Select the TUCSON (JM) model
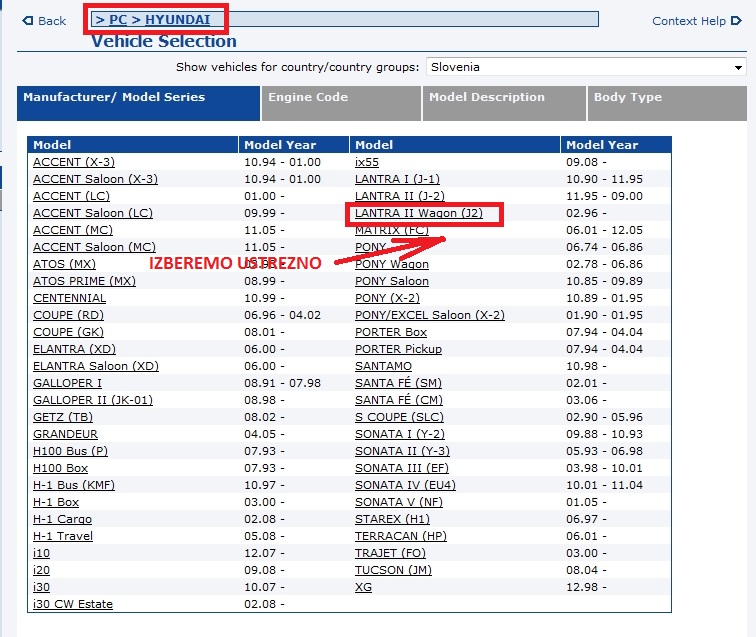This screenshot has height=637, width=756. click(x=393, y=570)
